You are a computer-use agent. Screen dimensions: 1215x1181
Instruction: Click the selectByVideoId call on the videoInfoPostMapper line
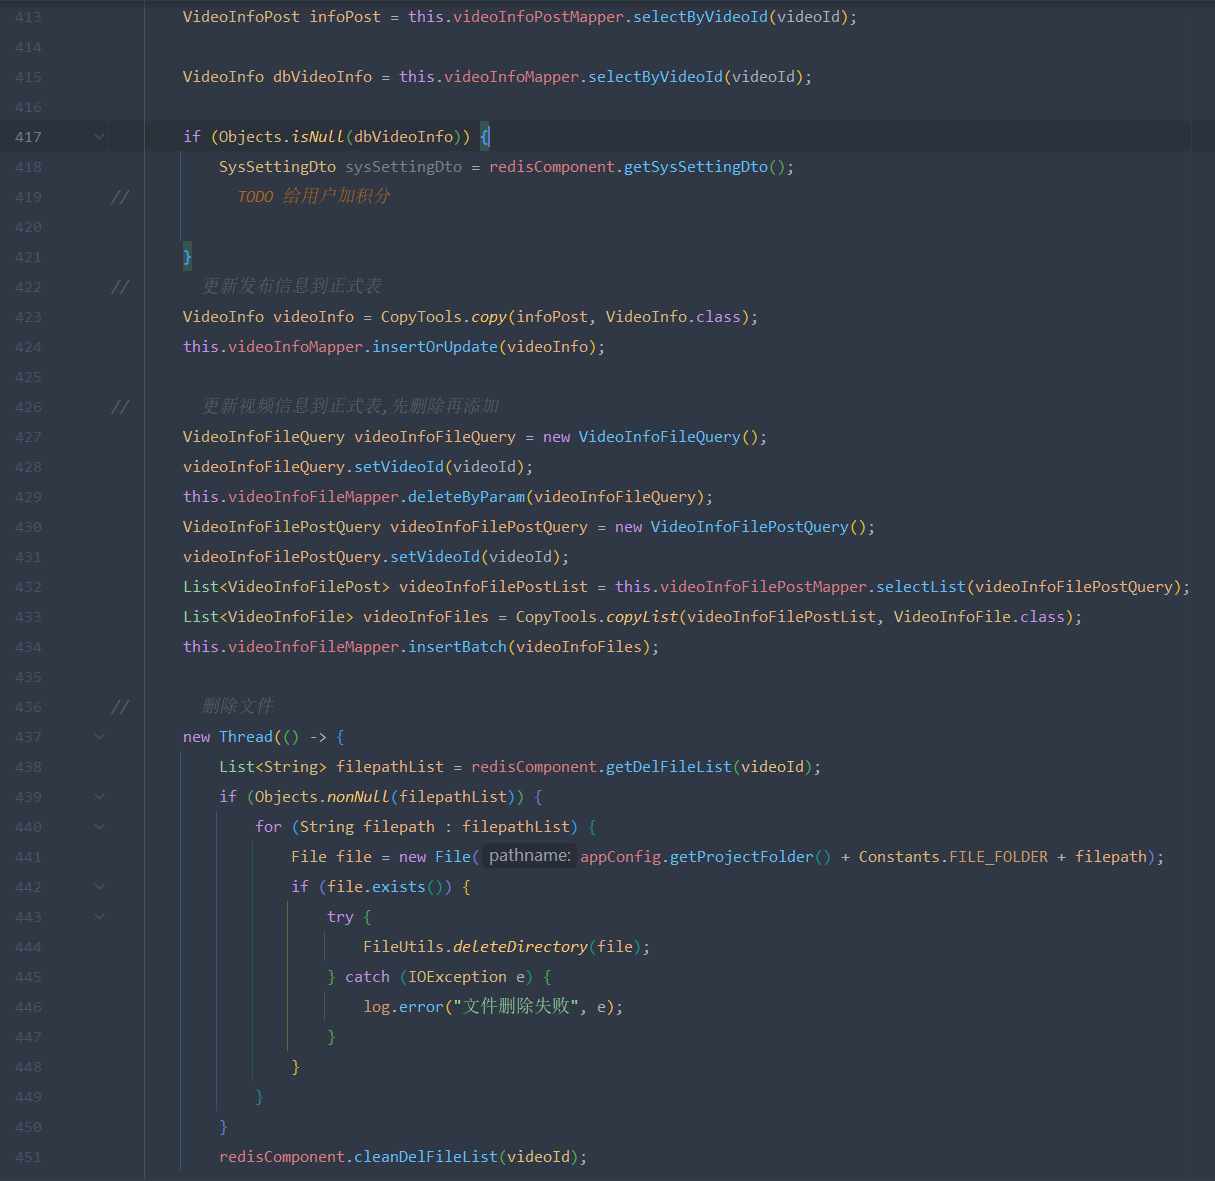[x=700, y=17]
